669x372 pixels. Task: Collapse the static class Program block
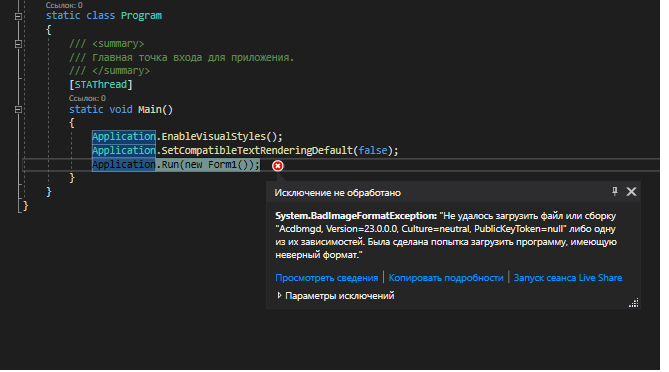click(18, 16)
